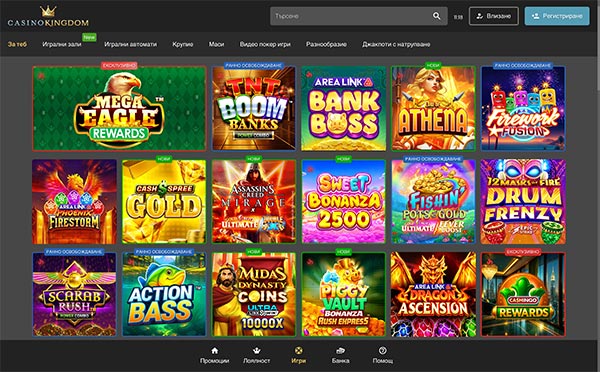Open the Casino Rewards game tile

pos(523,294)
